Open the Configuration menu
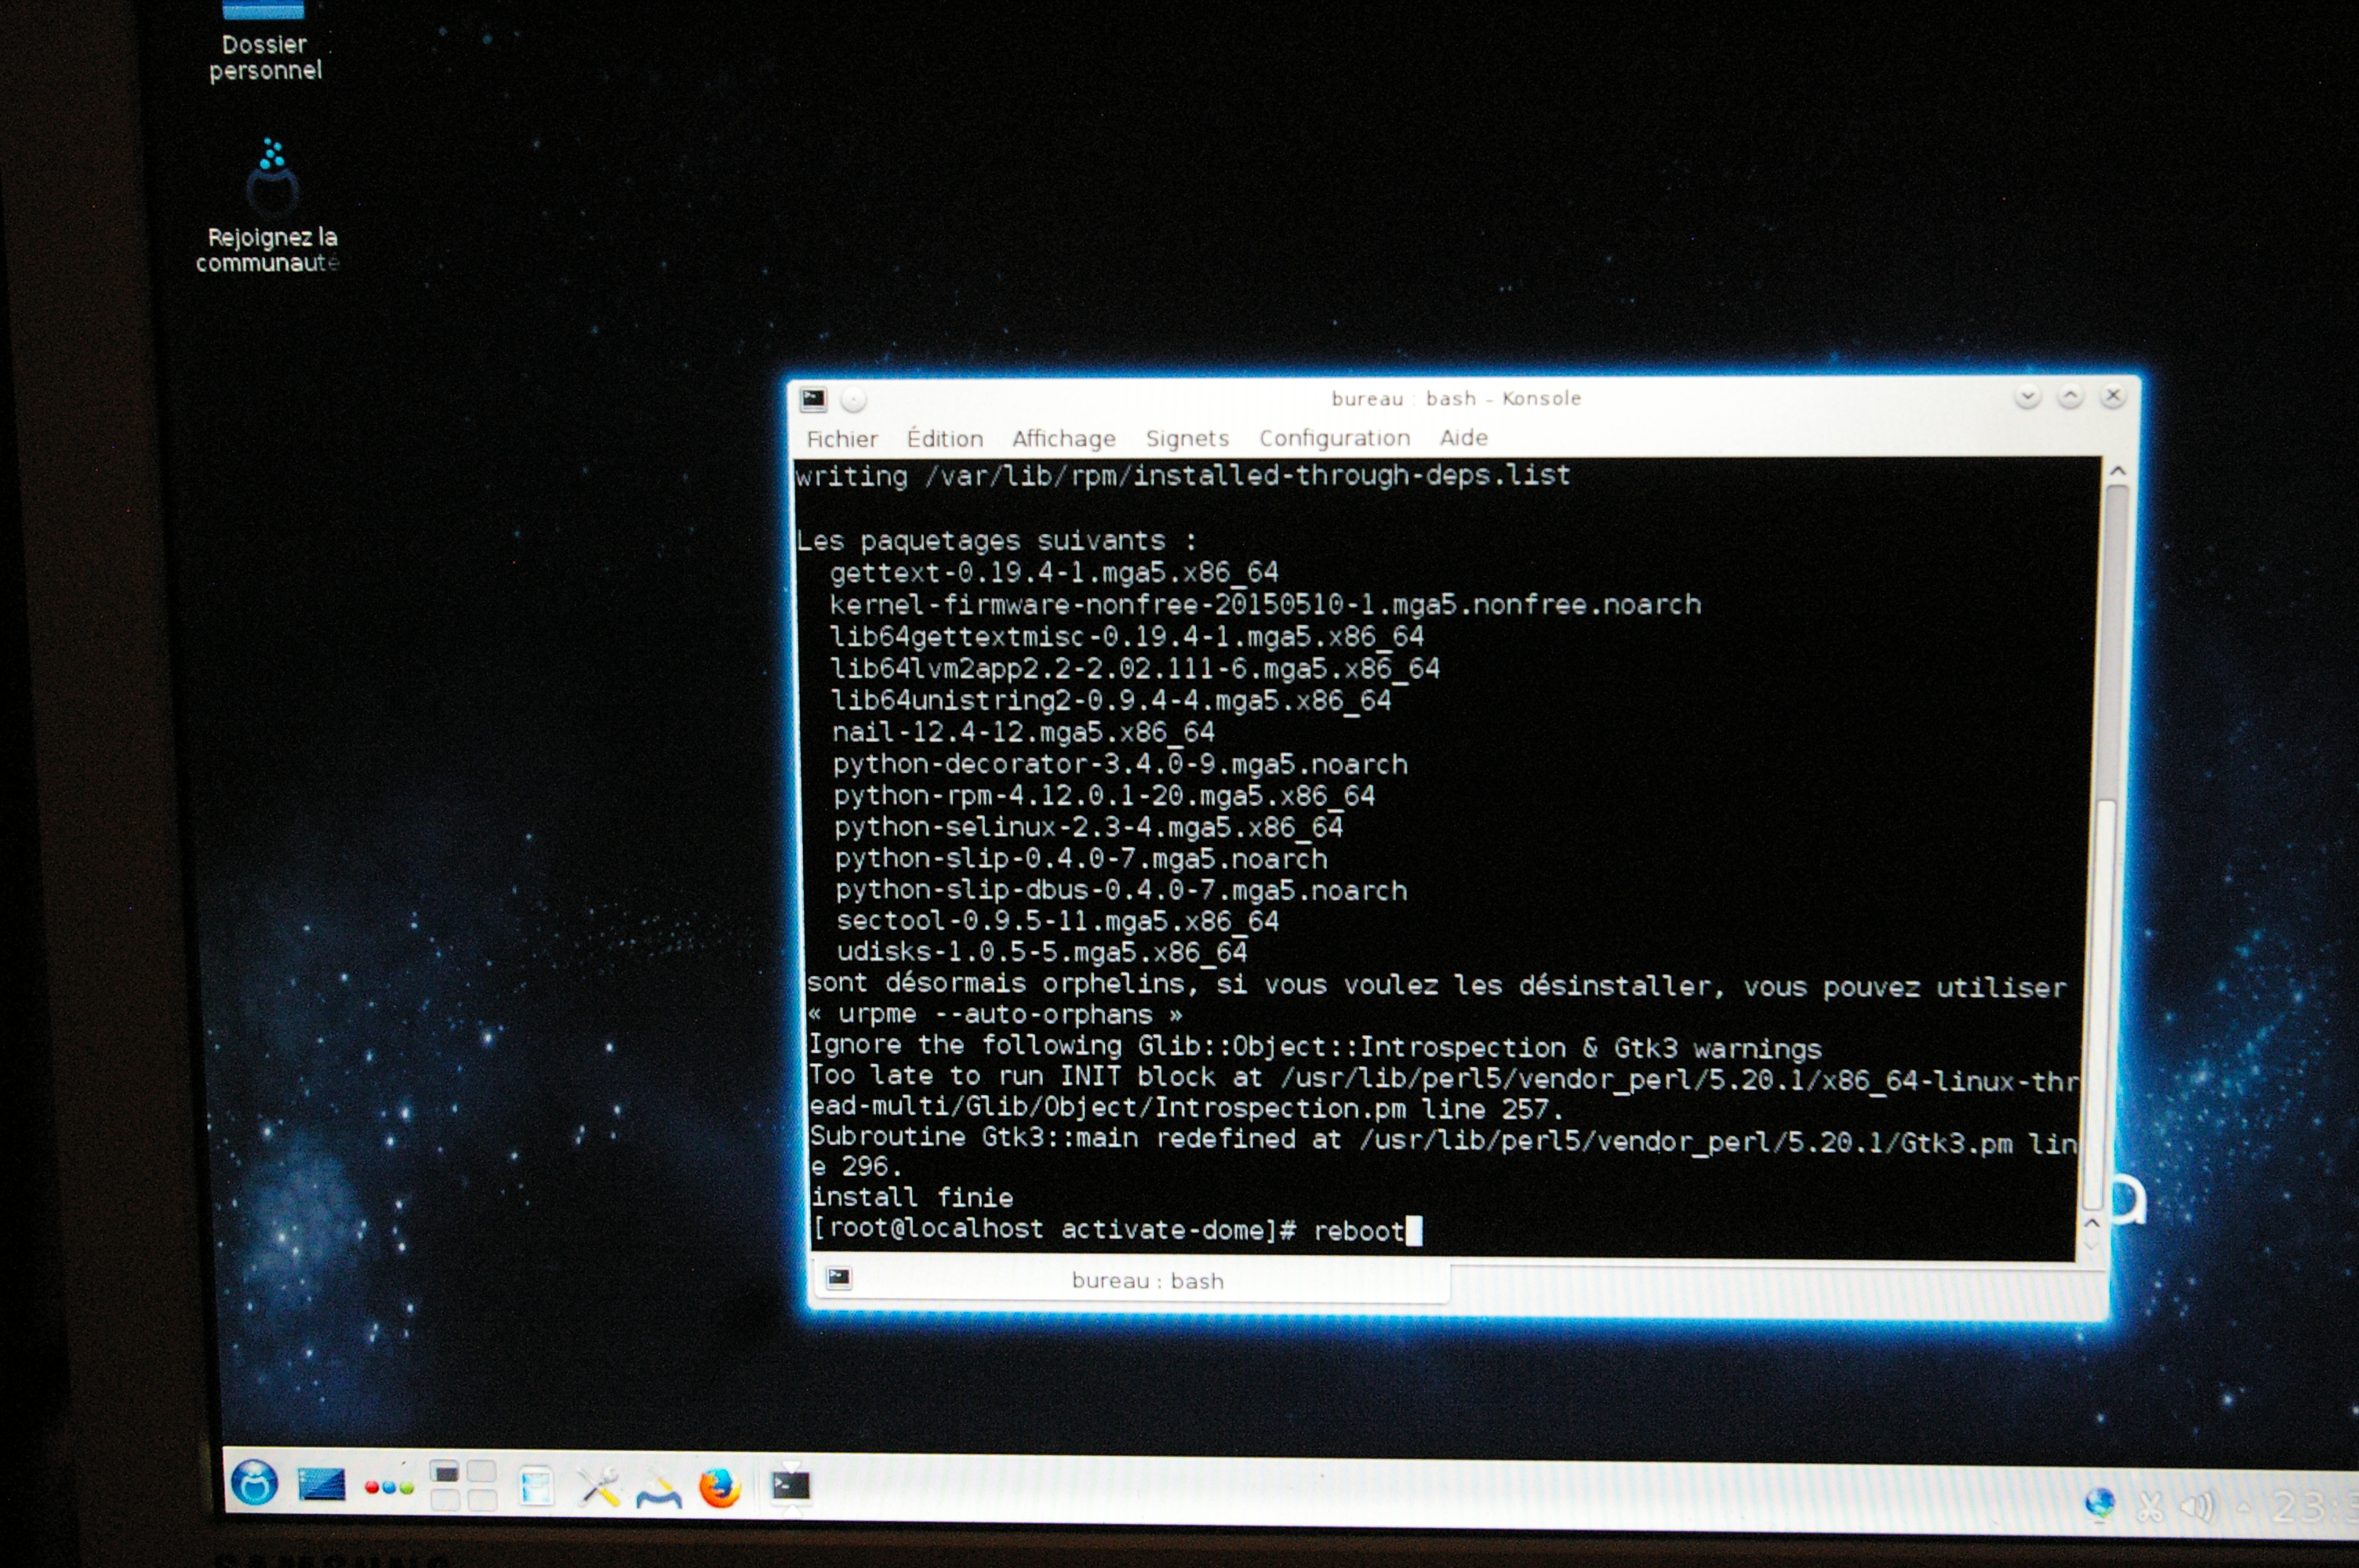Screen dimensions: 2359x1568 [1334, 438]
